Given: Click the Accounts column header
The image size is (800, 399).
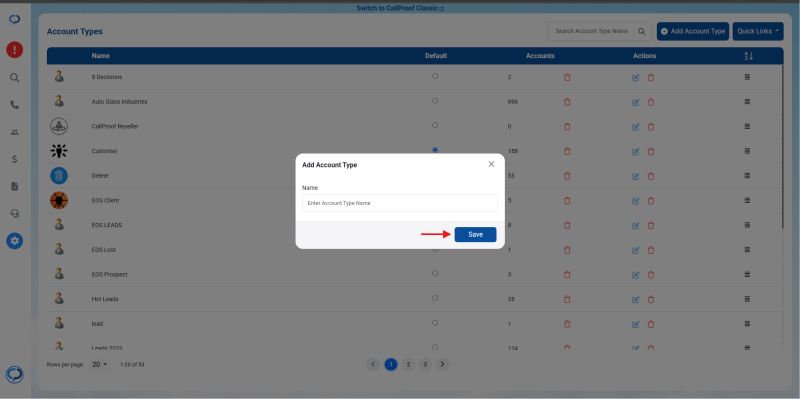Looking at the screenshot, I should pos(540,56).
